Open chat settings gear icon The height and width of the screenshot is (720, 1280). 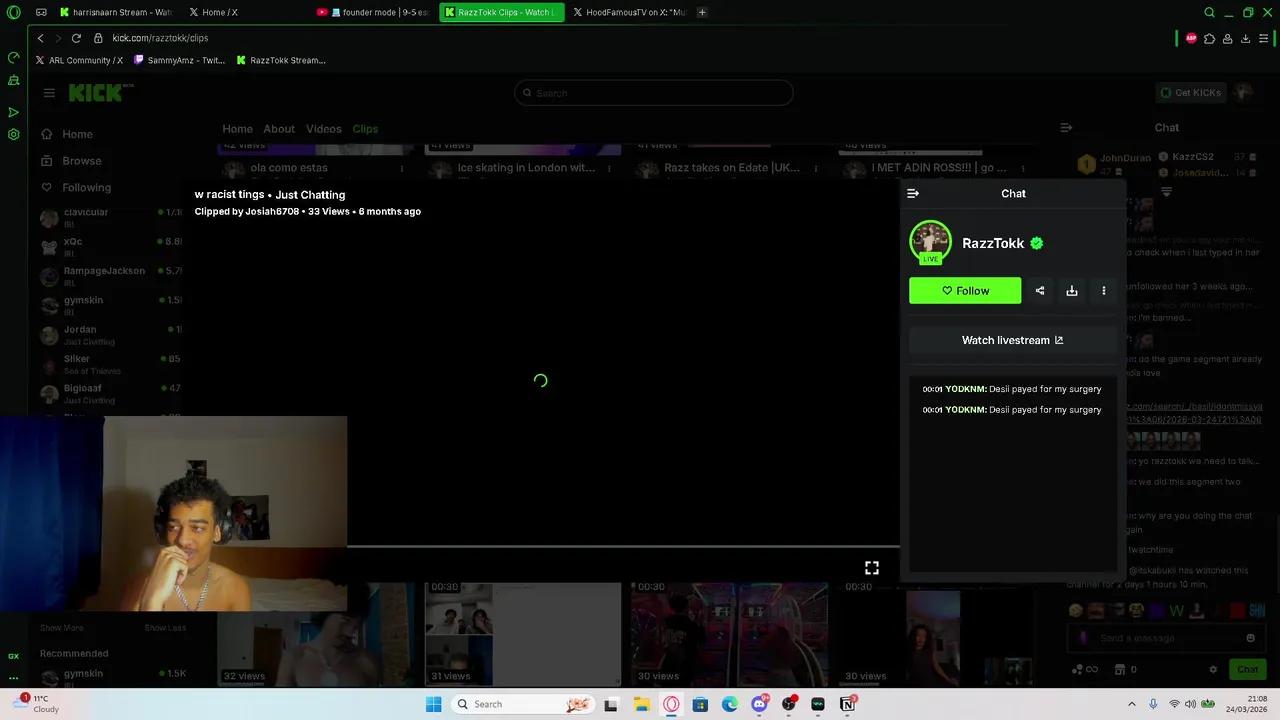pos(1213,670)
